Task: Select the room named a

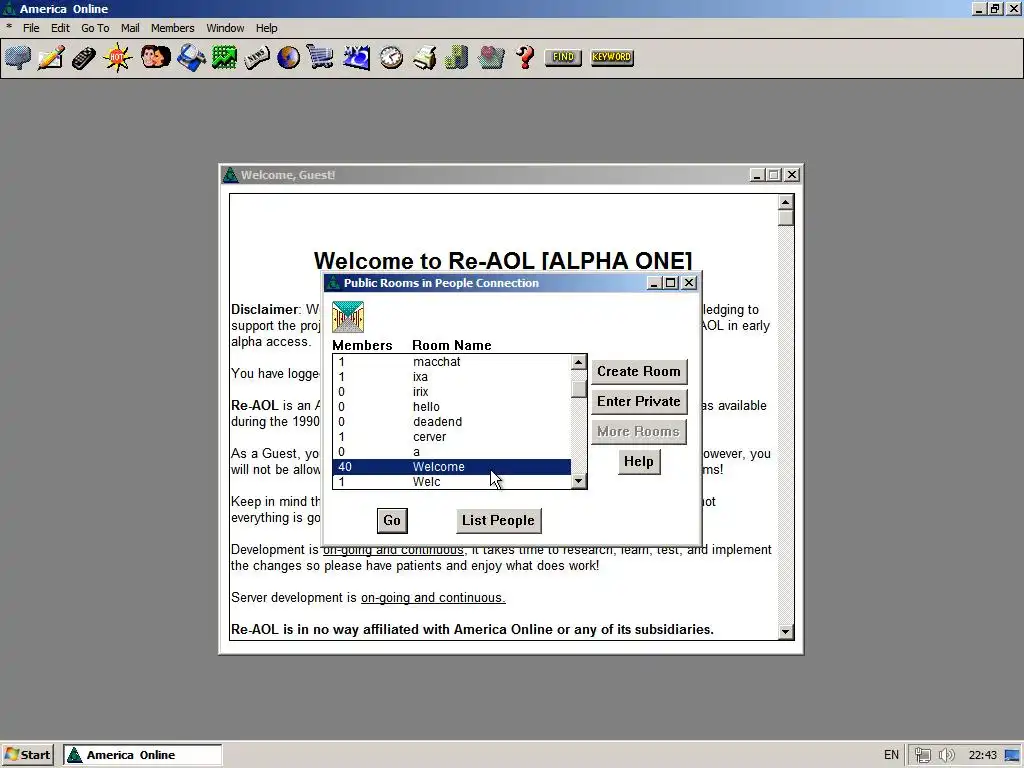Action: click(452, 452)
